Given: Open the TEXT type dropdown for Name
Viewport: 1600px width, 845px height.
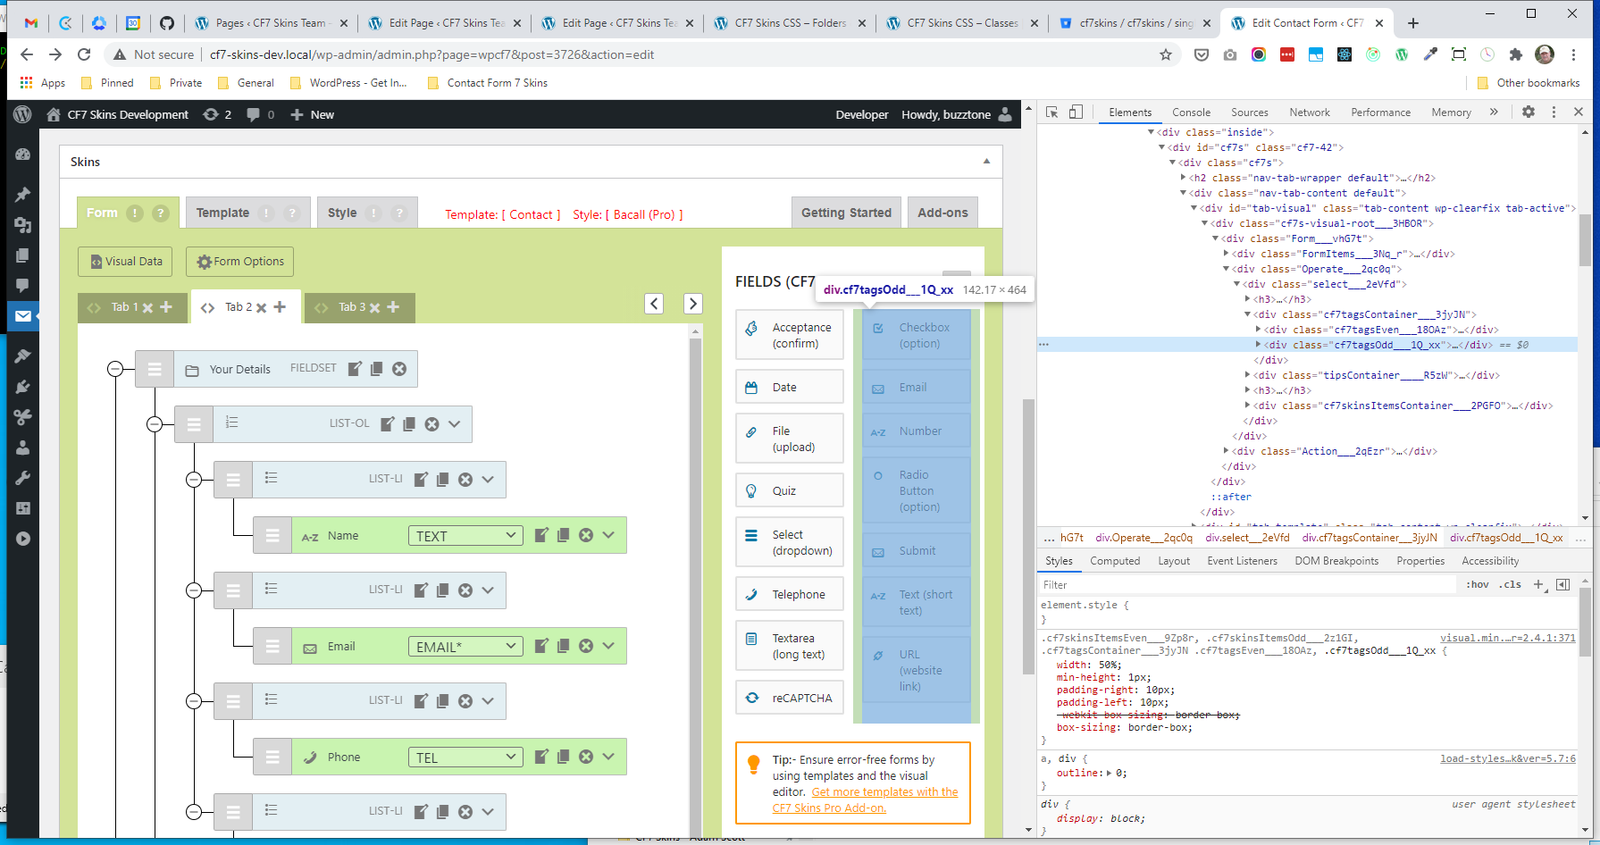Looking at the screenshot, I should pyautogui.click(x=465, y=536).
